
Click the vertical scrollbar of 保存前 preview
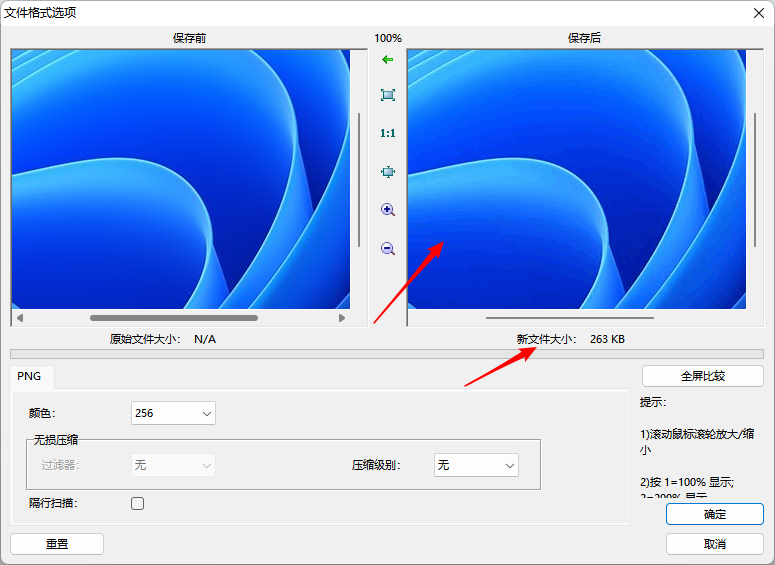[x=359, y=180]
